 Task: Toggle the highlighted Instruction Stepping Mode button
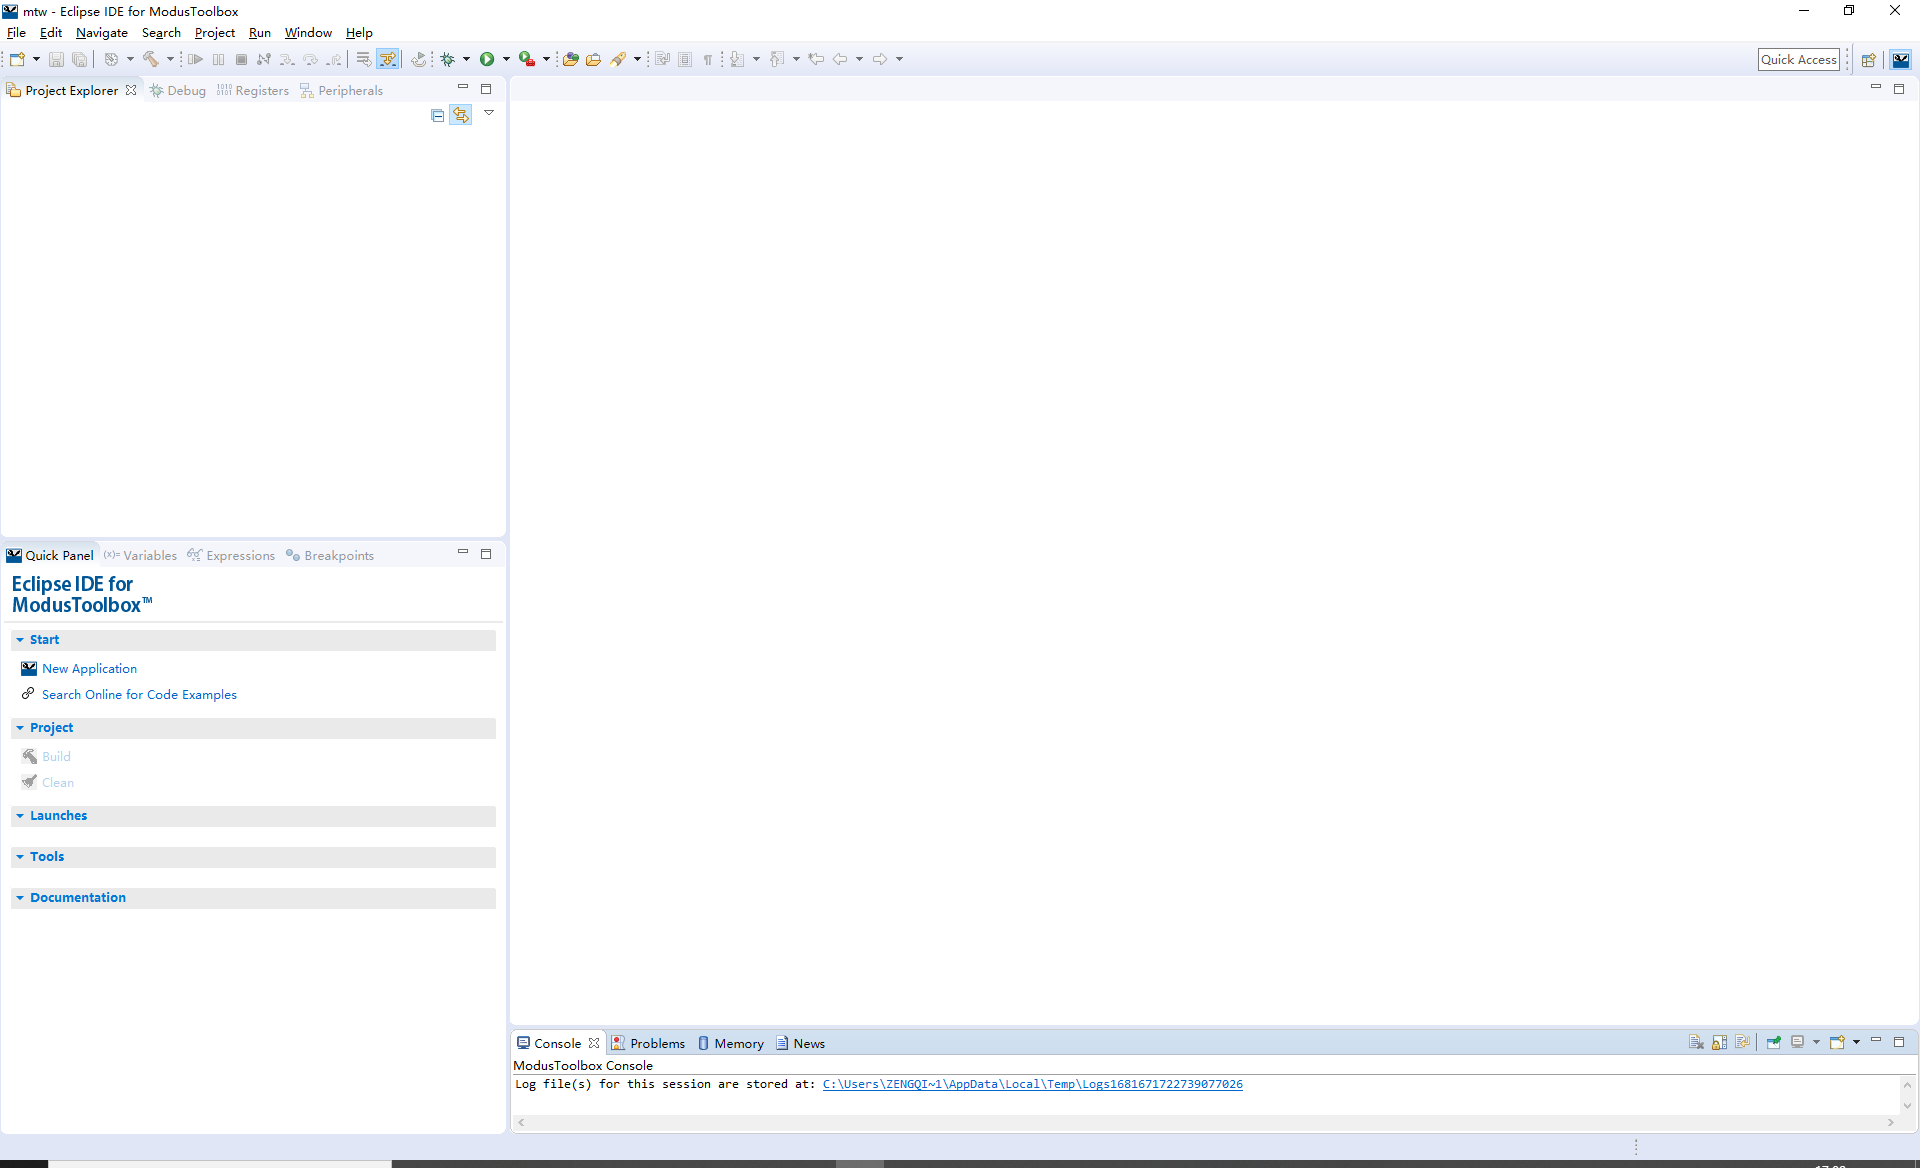(x=388, y=59)
